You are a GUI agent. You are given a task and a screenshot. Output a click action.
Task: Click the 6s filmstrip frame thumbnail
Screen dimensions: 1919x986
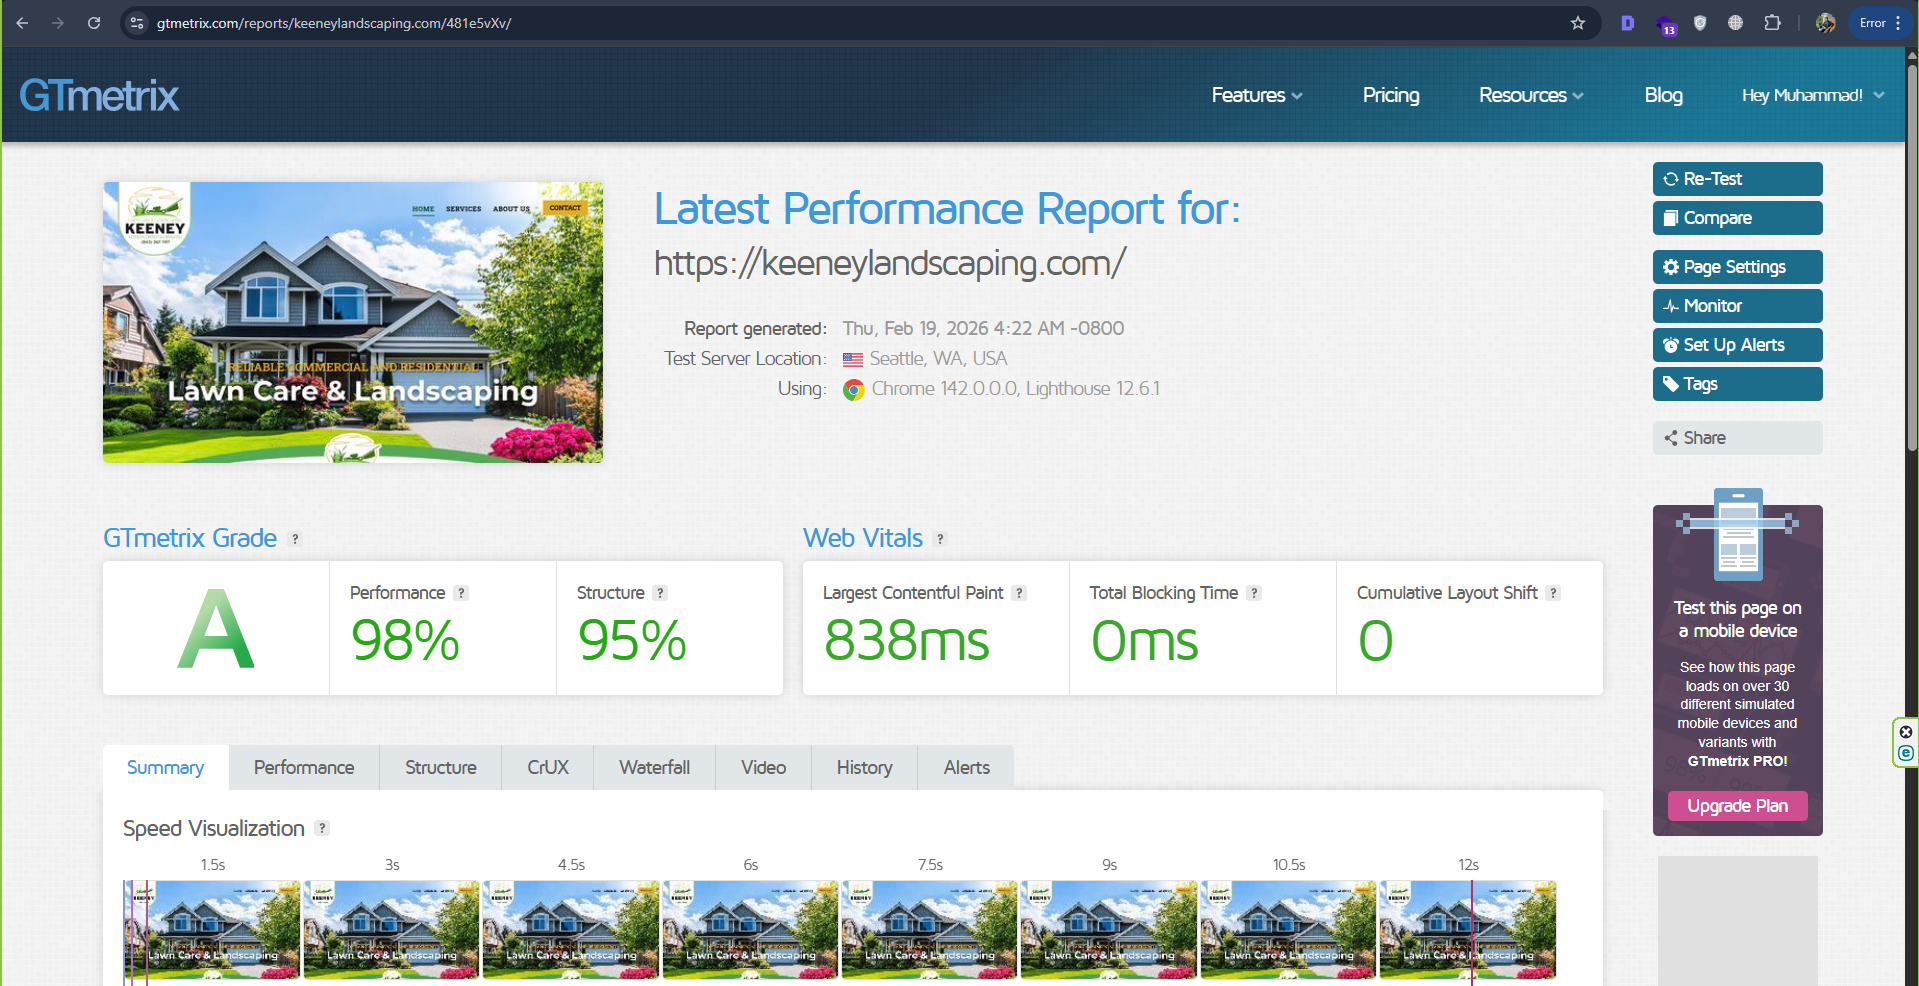[x=750, y=929]
